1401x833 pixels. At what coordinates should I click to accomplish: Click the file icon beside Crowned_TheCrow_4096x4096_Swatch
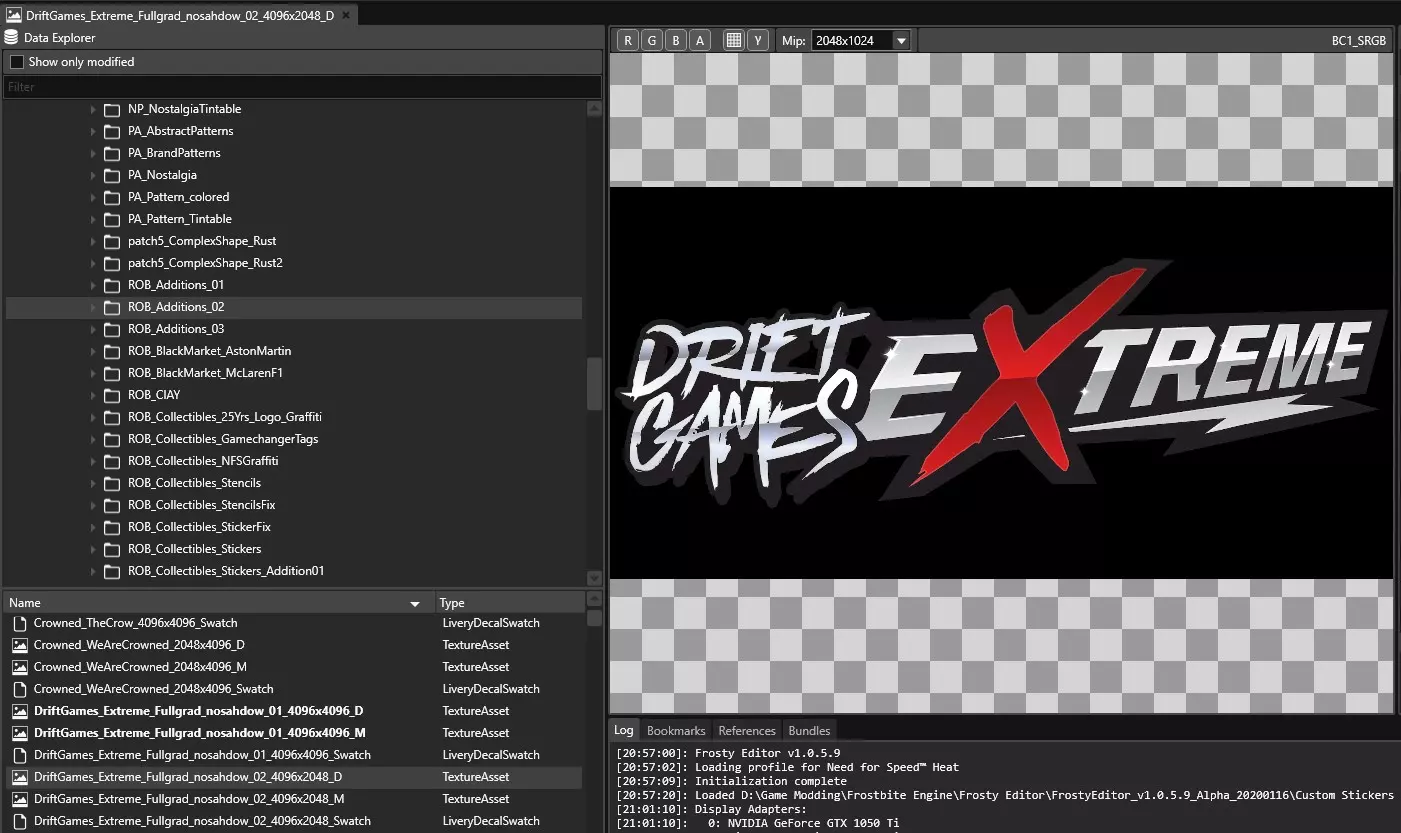click(x=19, y=623)
